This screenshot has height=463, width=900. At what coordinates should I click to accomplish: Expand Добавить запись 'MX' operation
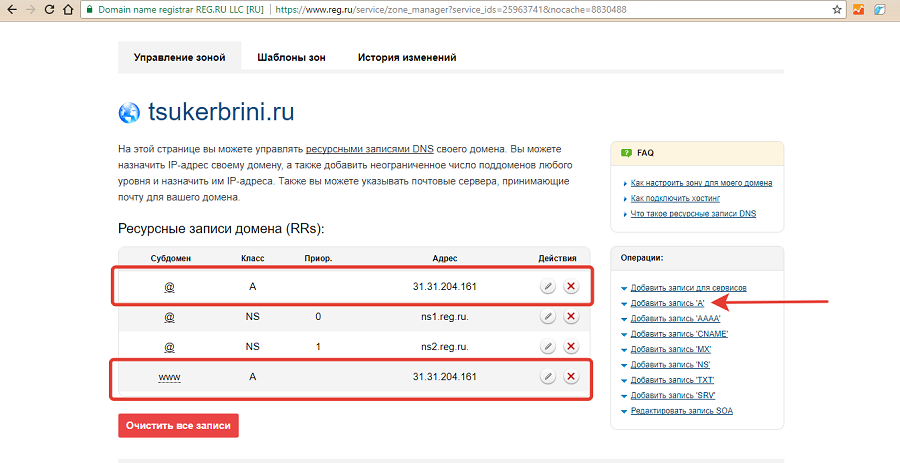point(670,350)
